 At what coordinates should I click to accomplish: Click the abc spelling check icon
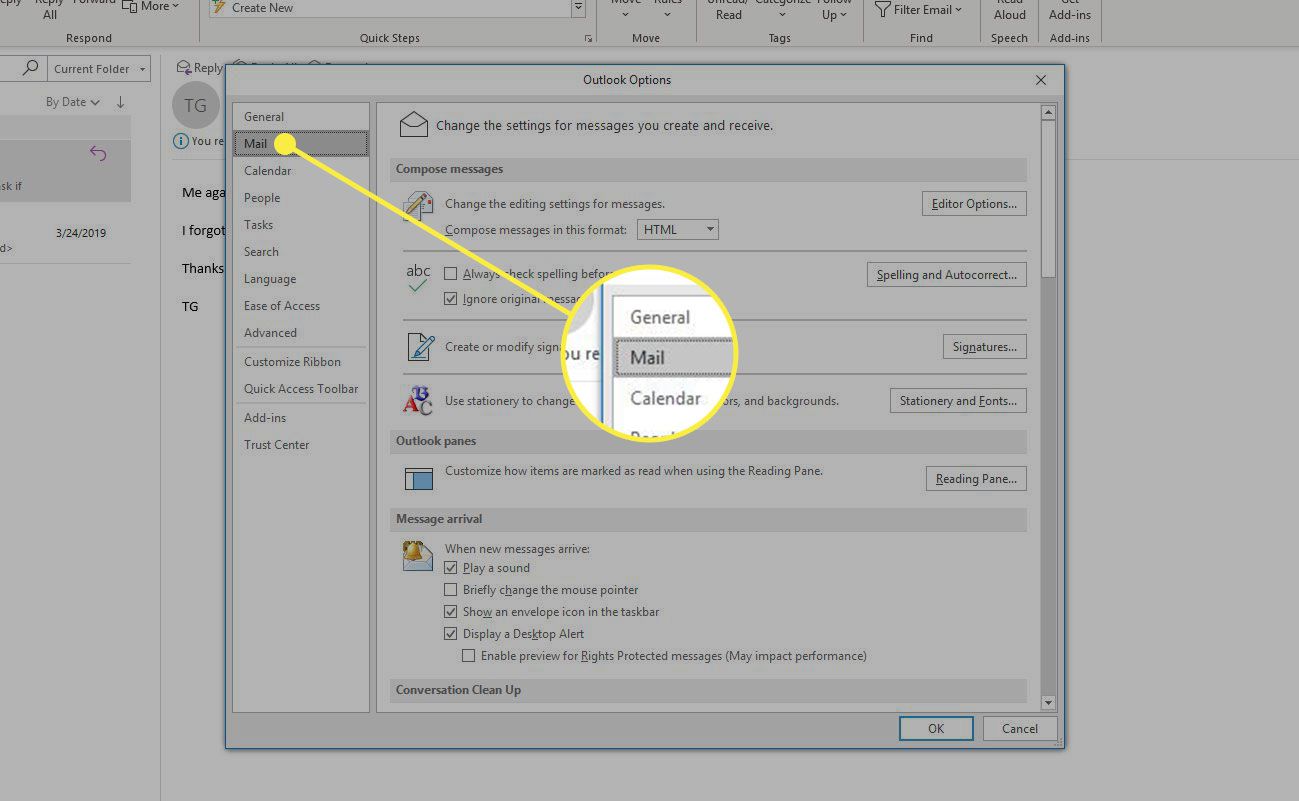pos(418,279)
